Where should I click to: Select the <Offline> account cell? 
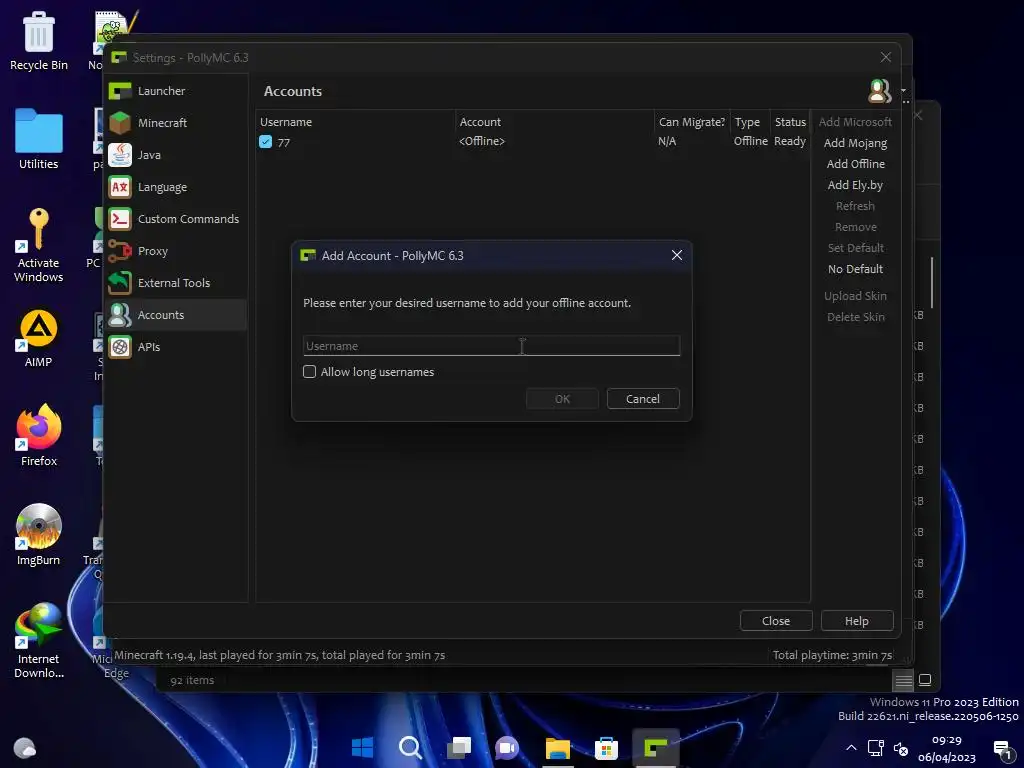[482, 141]
